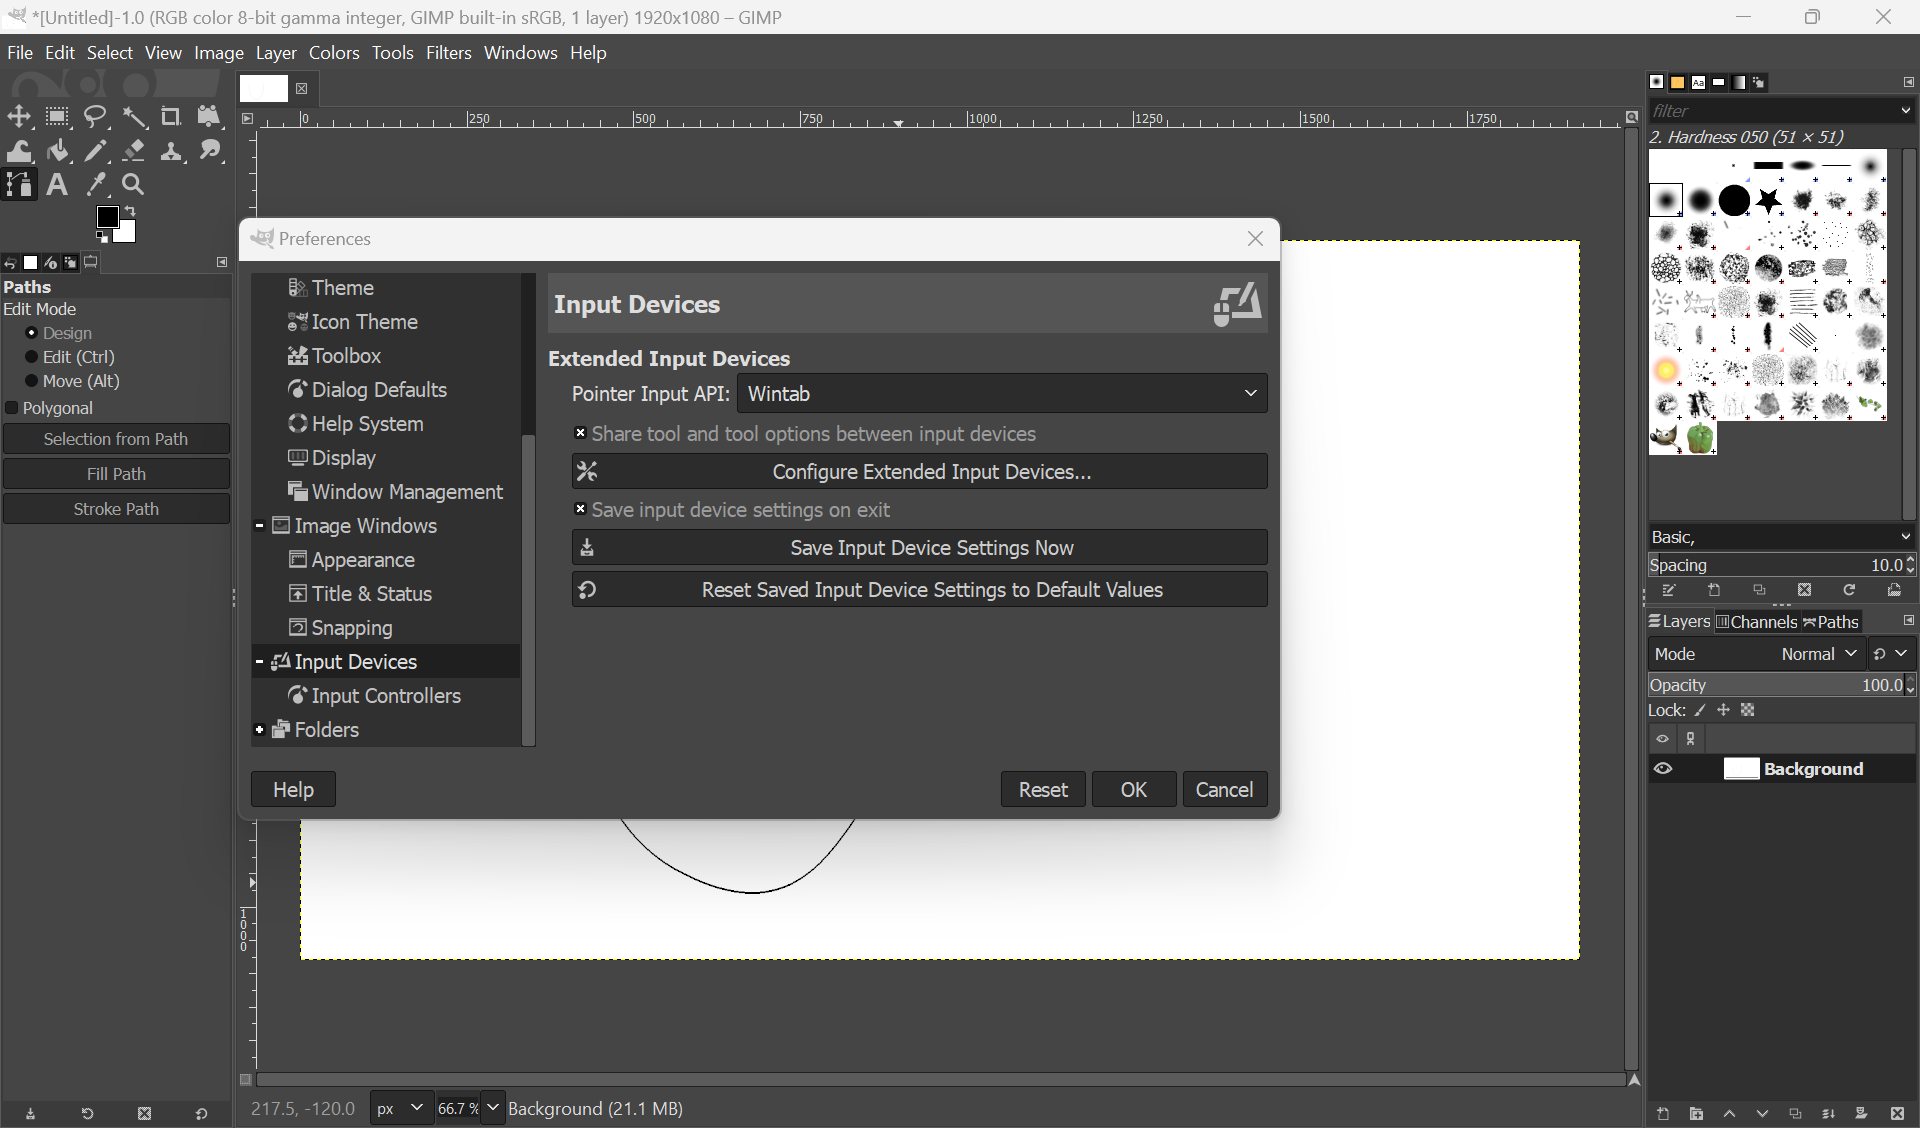The height and width of the screenshot is (1128, 1920).
Task: Choose the Bucket Fill tool
Action: point(58,151)
